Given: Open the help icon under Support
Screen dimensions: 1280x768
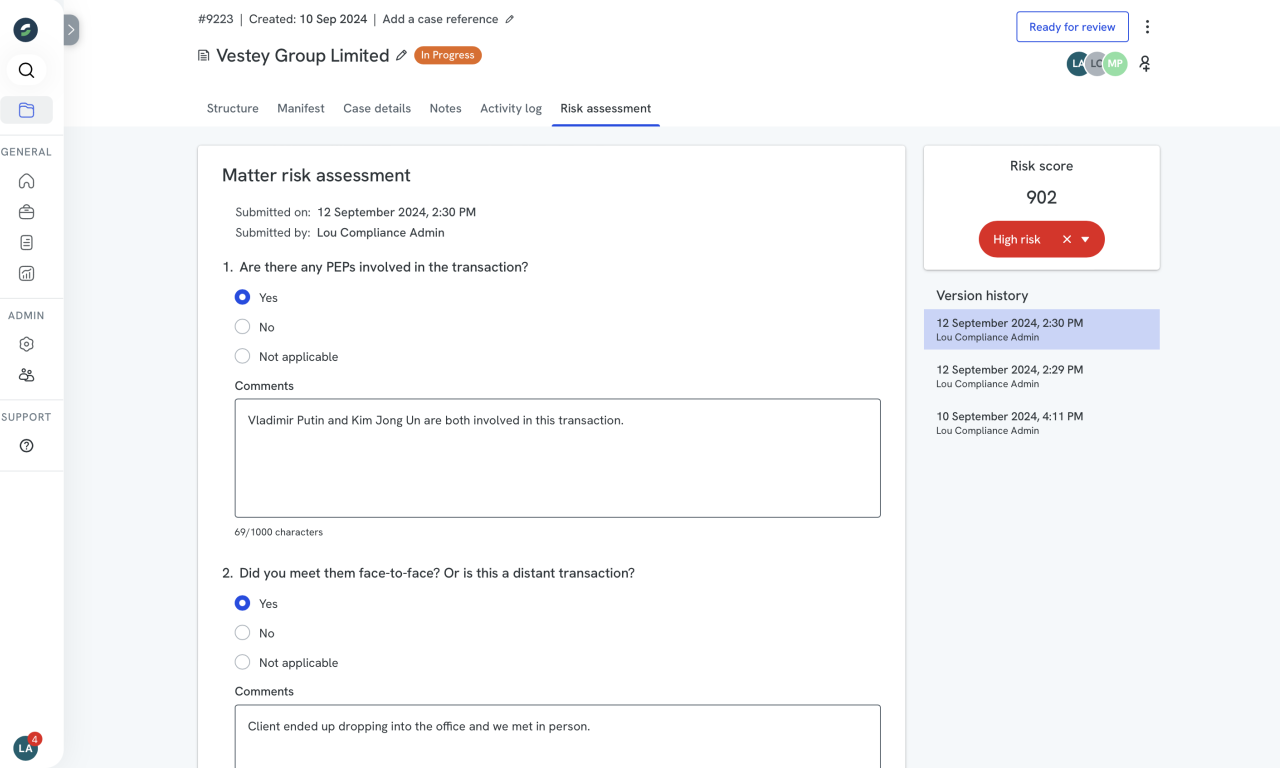Looking at the screenshot, I should [26, 447].
